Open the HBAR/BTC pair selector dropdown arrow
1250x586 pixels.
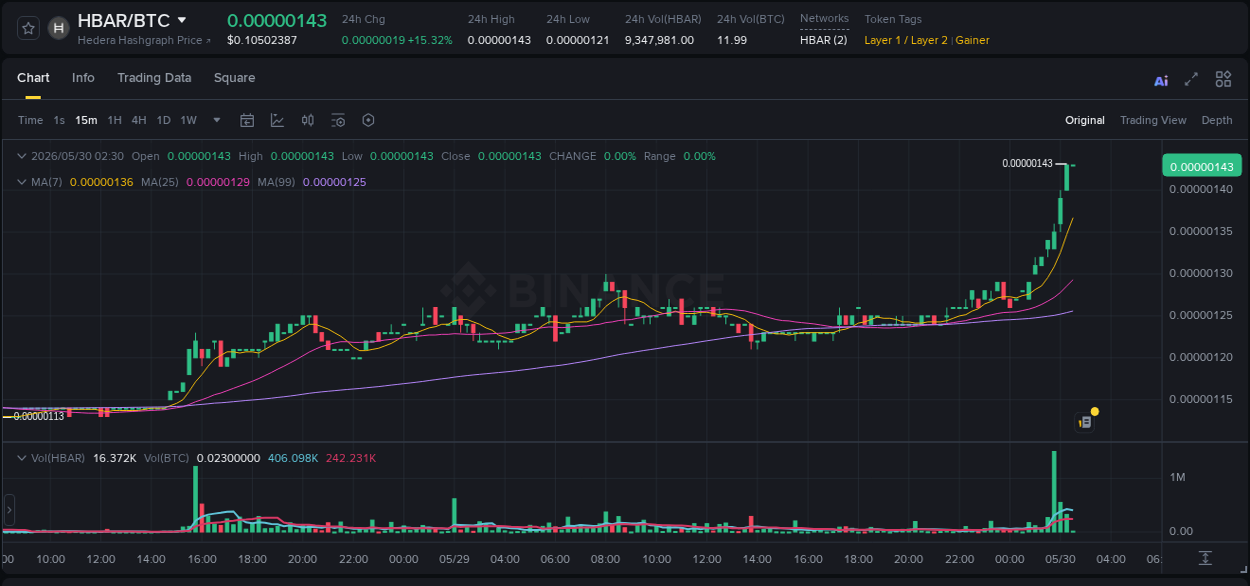[181, 20]
